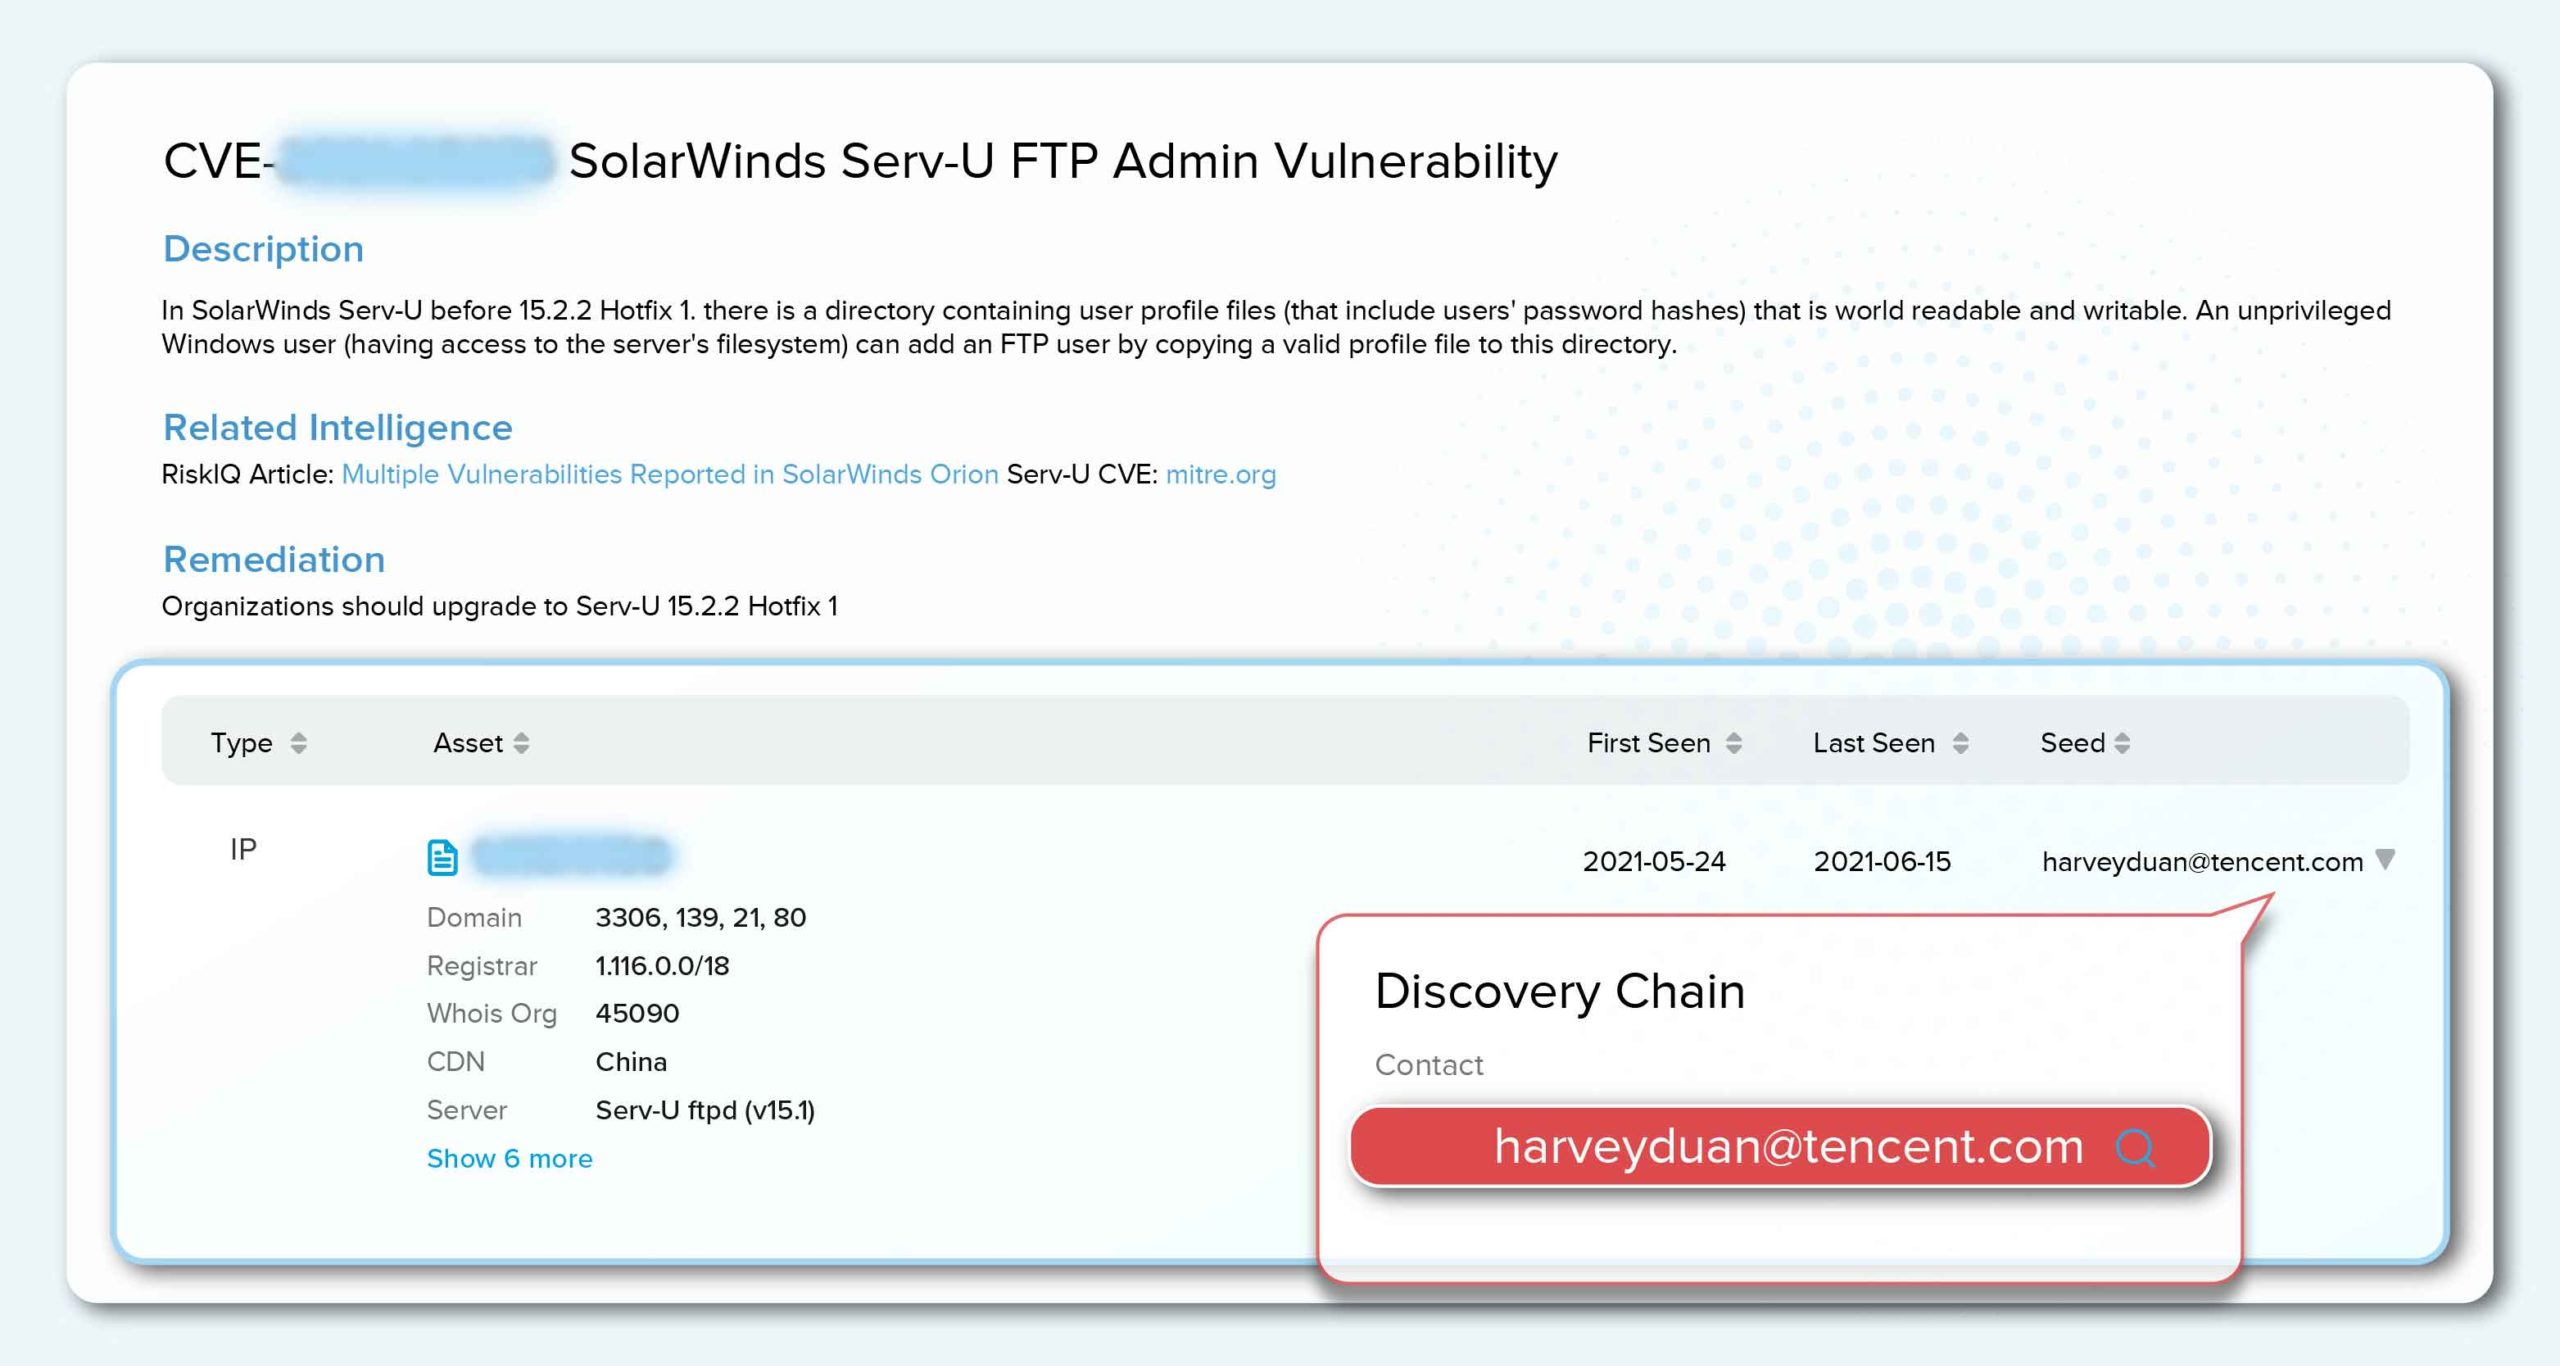Click the Whois Org field label

point(491,1014)
